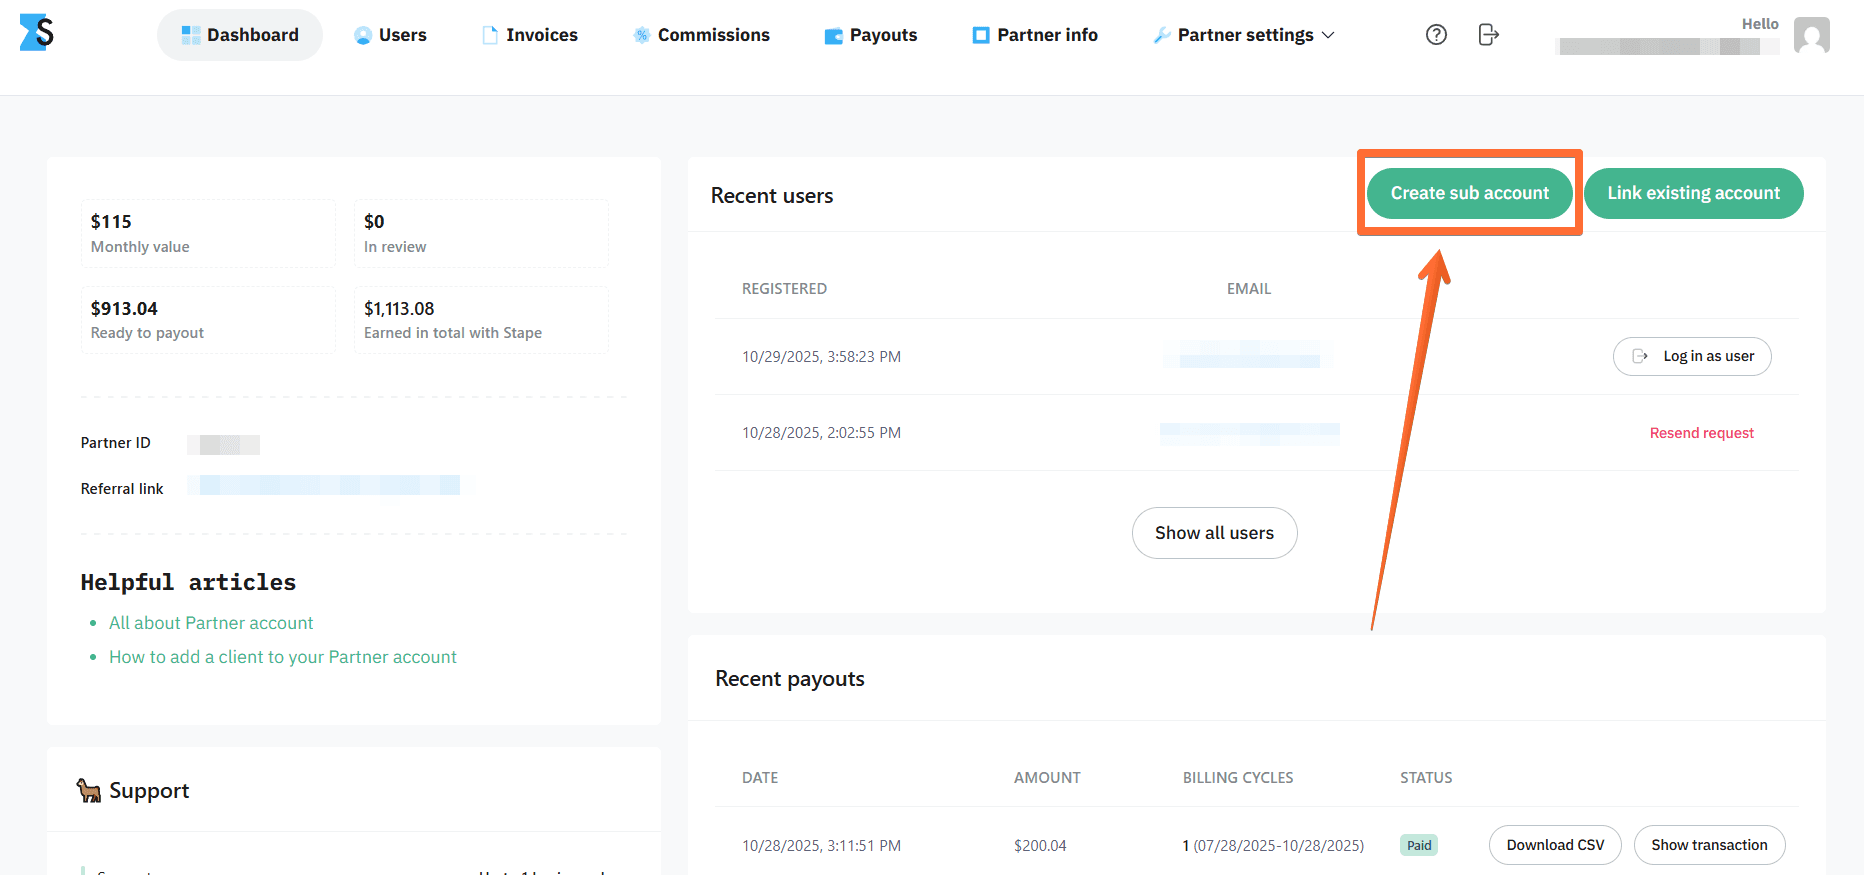
Task: Open the help question mark icon
Action: coord(1436,35)
